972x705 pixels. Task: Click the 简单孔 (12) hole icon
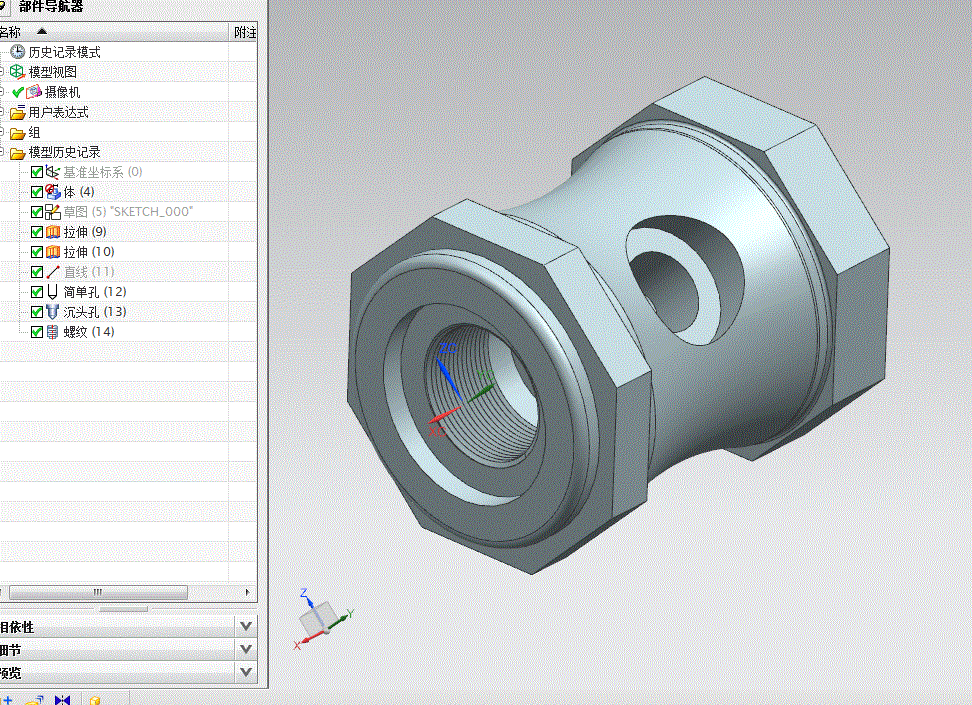[53, 291]
